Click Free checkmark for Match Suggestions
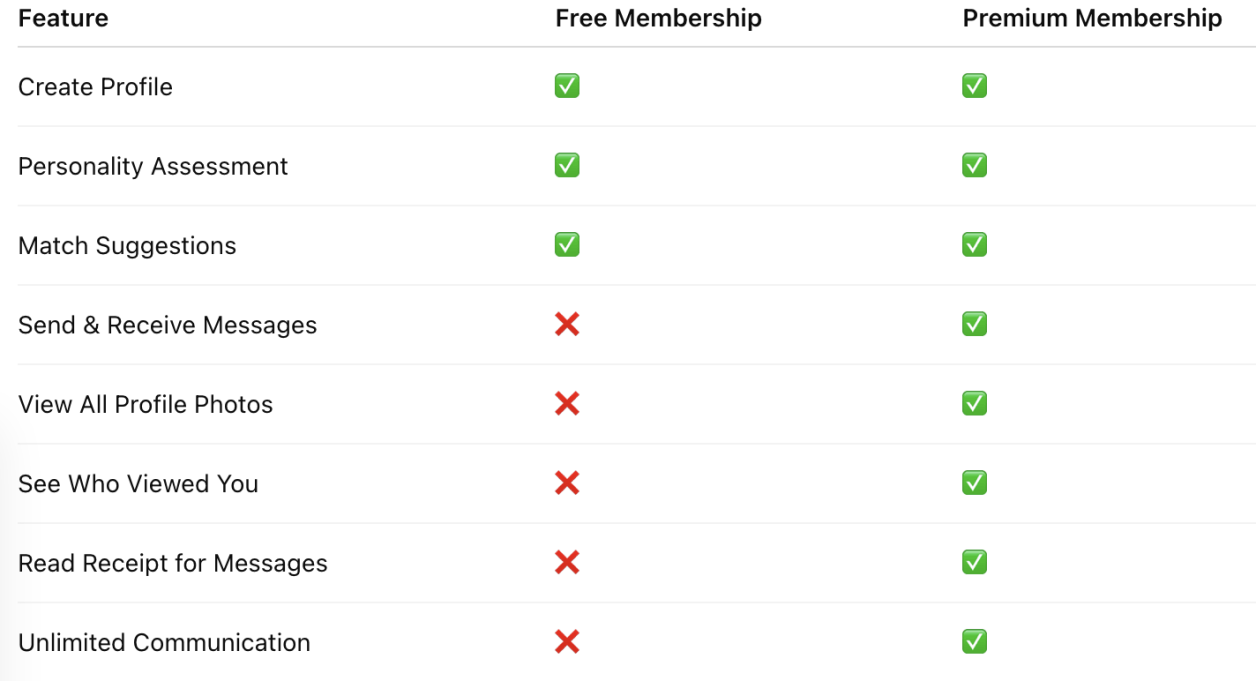 567,244
